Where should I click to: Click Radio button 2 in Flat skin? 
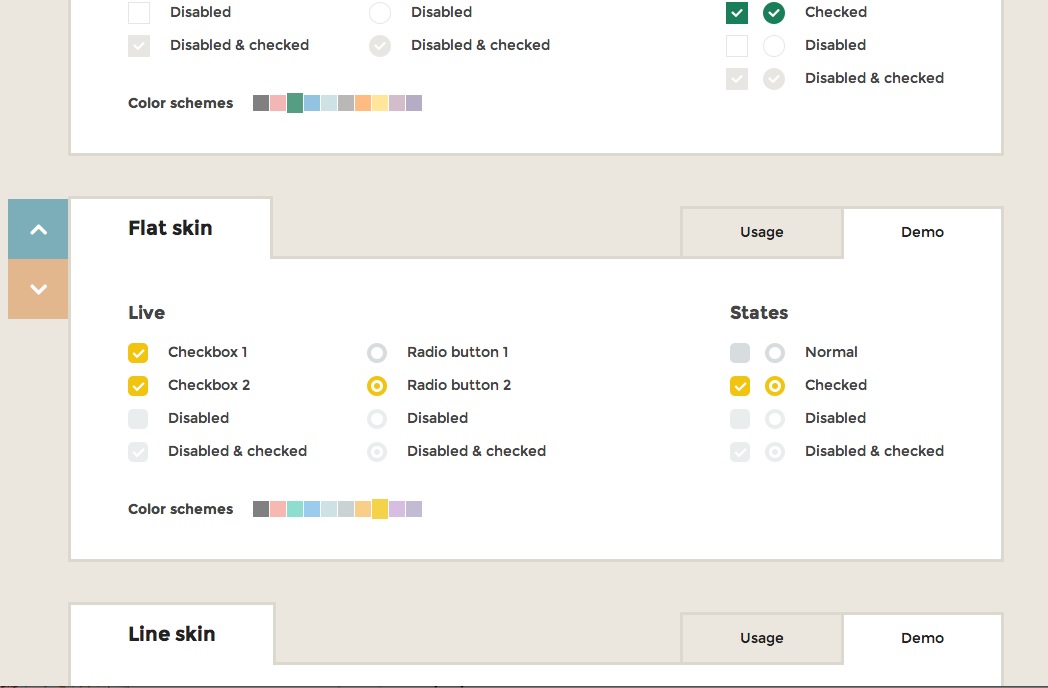click(377, 386)
